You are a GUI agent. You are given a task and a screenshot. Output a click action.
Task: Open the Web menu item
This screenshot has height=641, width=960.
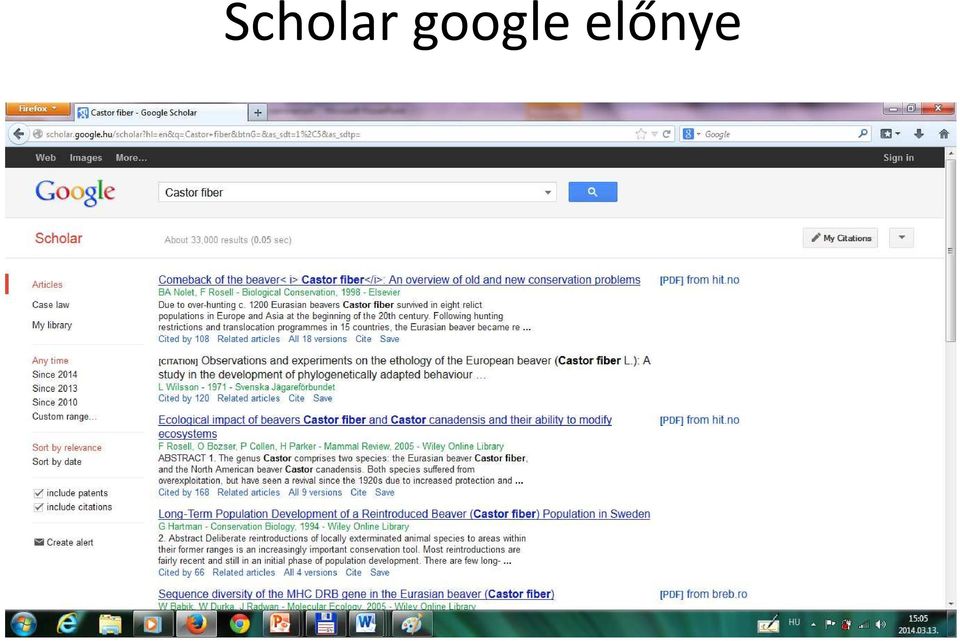[x=45, y=157]
